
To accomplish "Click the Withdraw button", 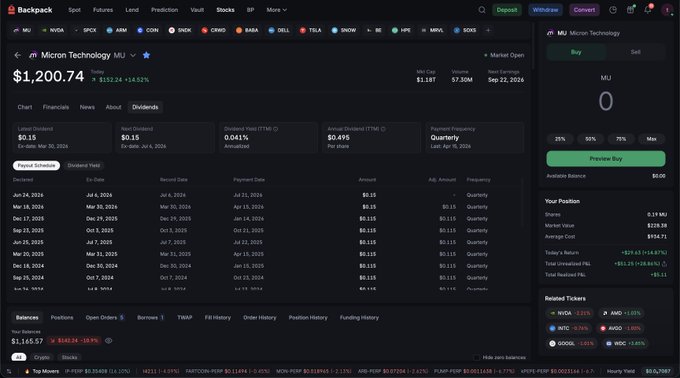I will pyautogui.click(x=545, y=10).
